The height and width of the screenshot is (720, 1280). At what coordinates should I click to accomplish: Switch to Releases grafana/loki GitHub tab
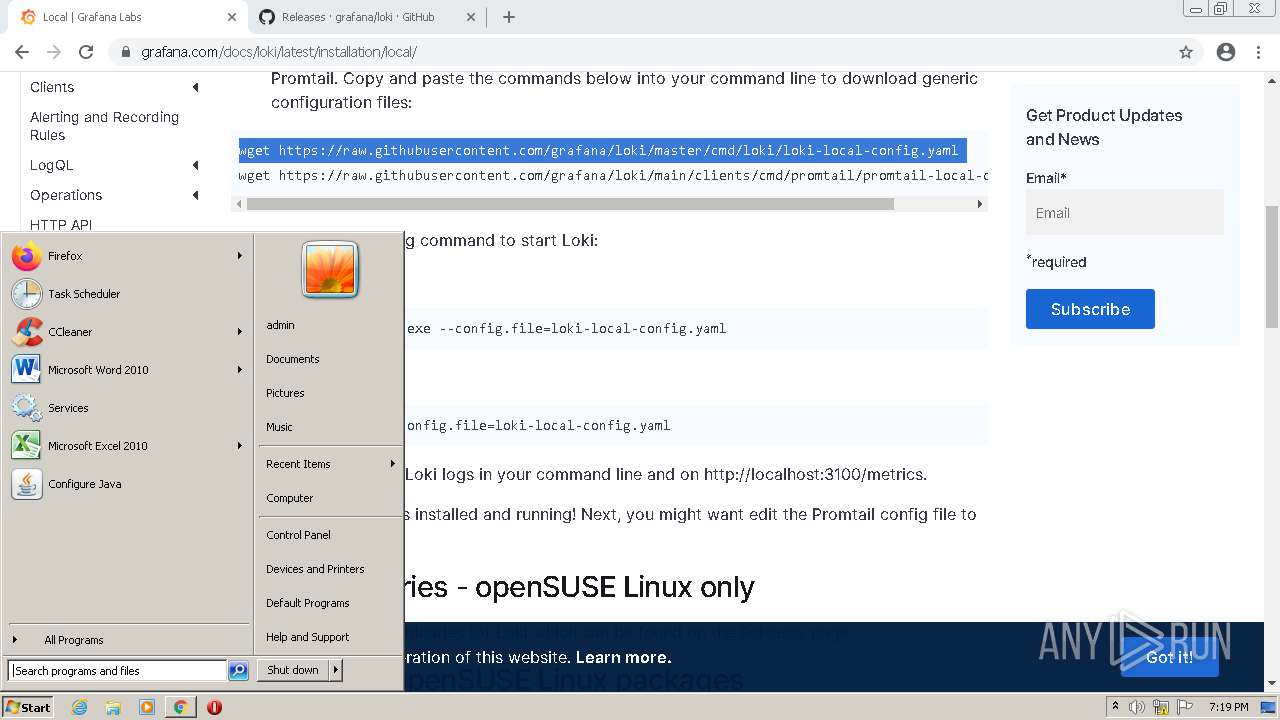[x=357, y=17]
